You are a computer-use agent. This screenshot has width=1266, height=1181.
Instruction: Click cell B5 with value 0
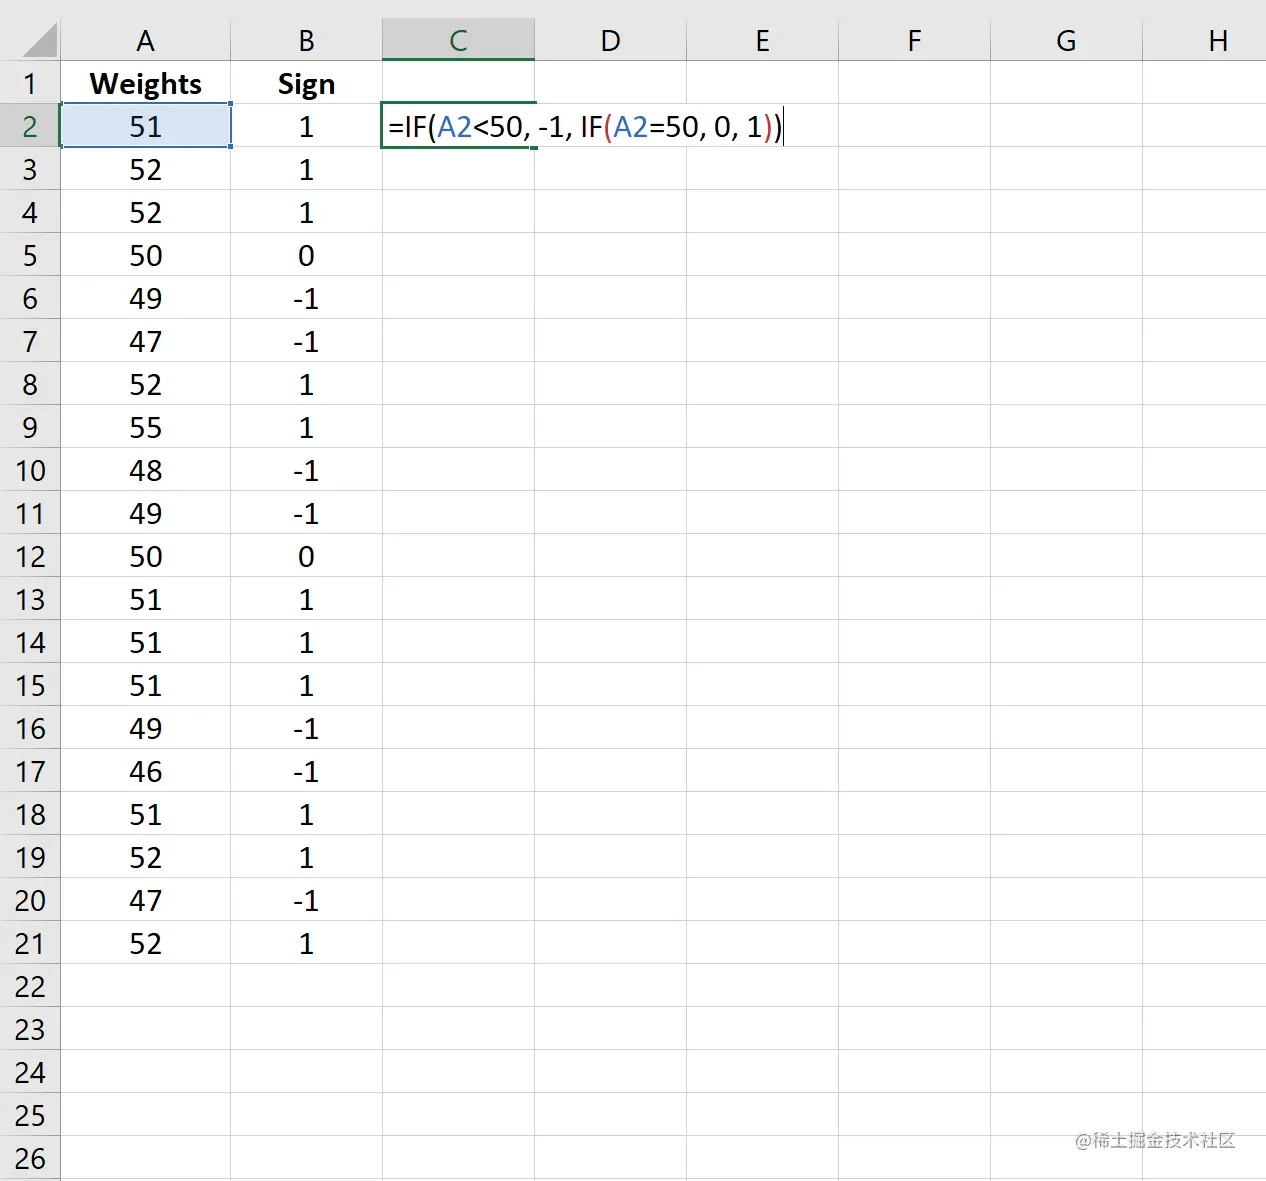(306, 255)
